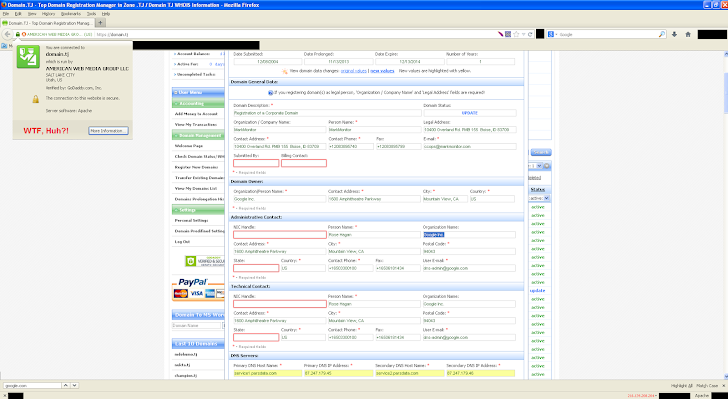The width and height of the screenshot is (728, 399).
Task: Open the Help menu
Action: [106, 14]
